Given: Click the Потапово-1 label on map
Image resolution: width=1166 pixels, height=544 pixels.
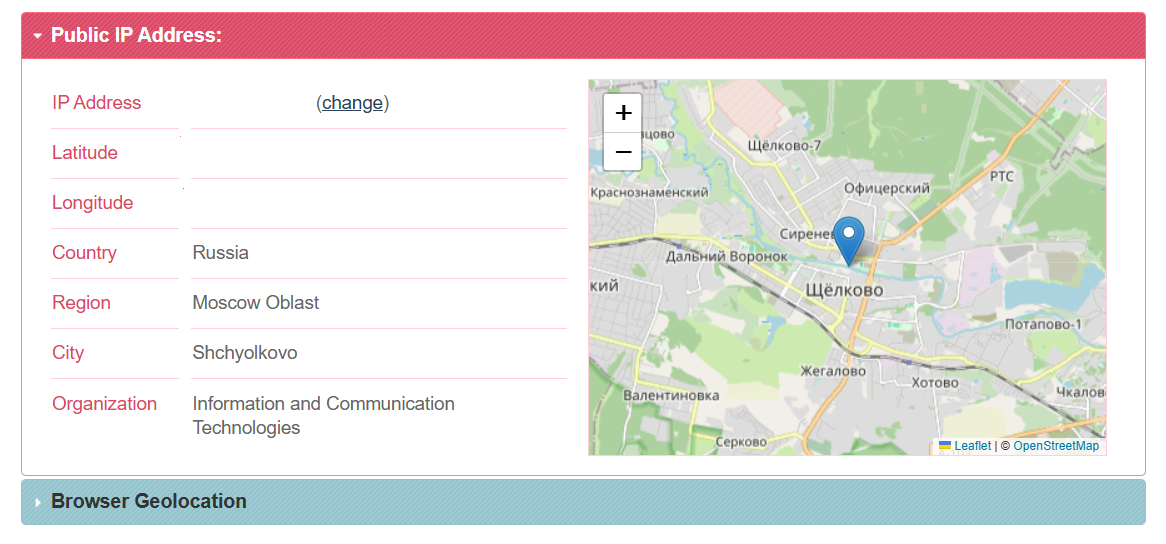Looking at the screenshot, I should pyautogui.click(x=1043, y=324).
